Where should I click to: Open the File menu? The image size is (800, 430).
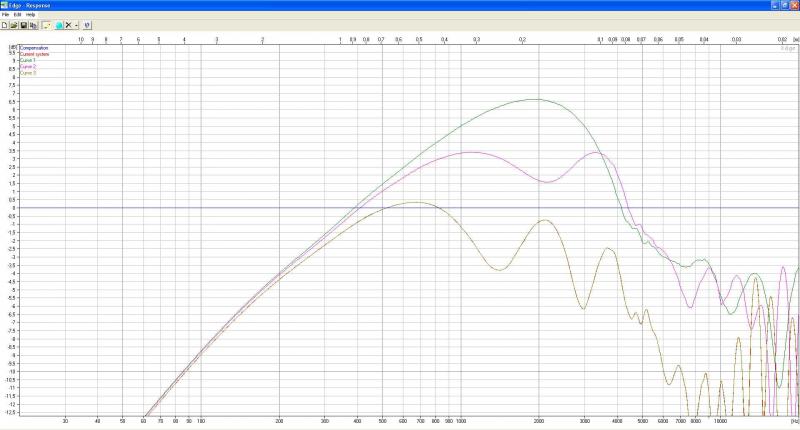6,14
